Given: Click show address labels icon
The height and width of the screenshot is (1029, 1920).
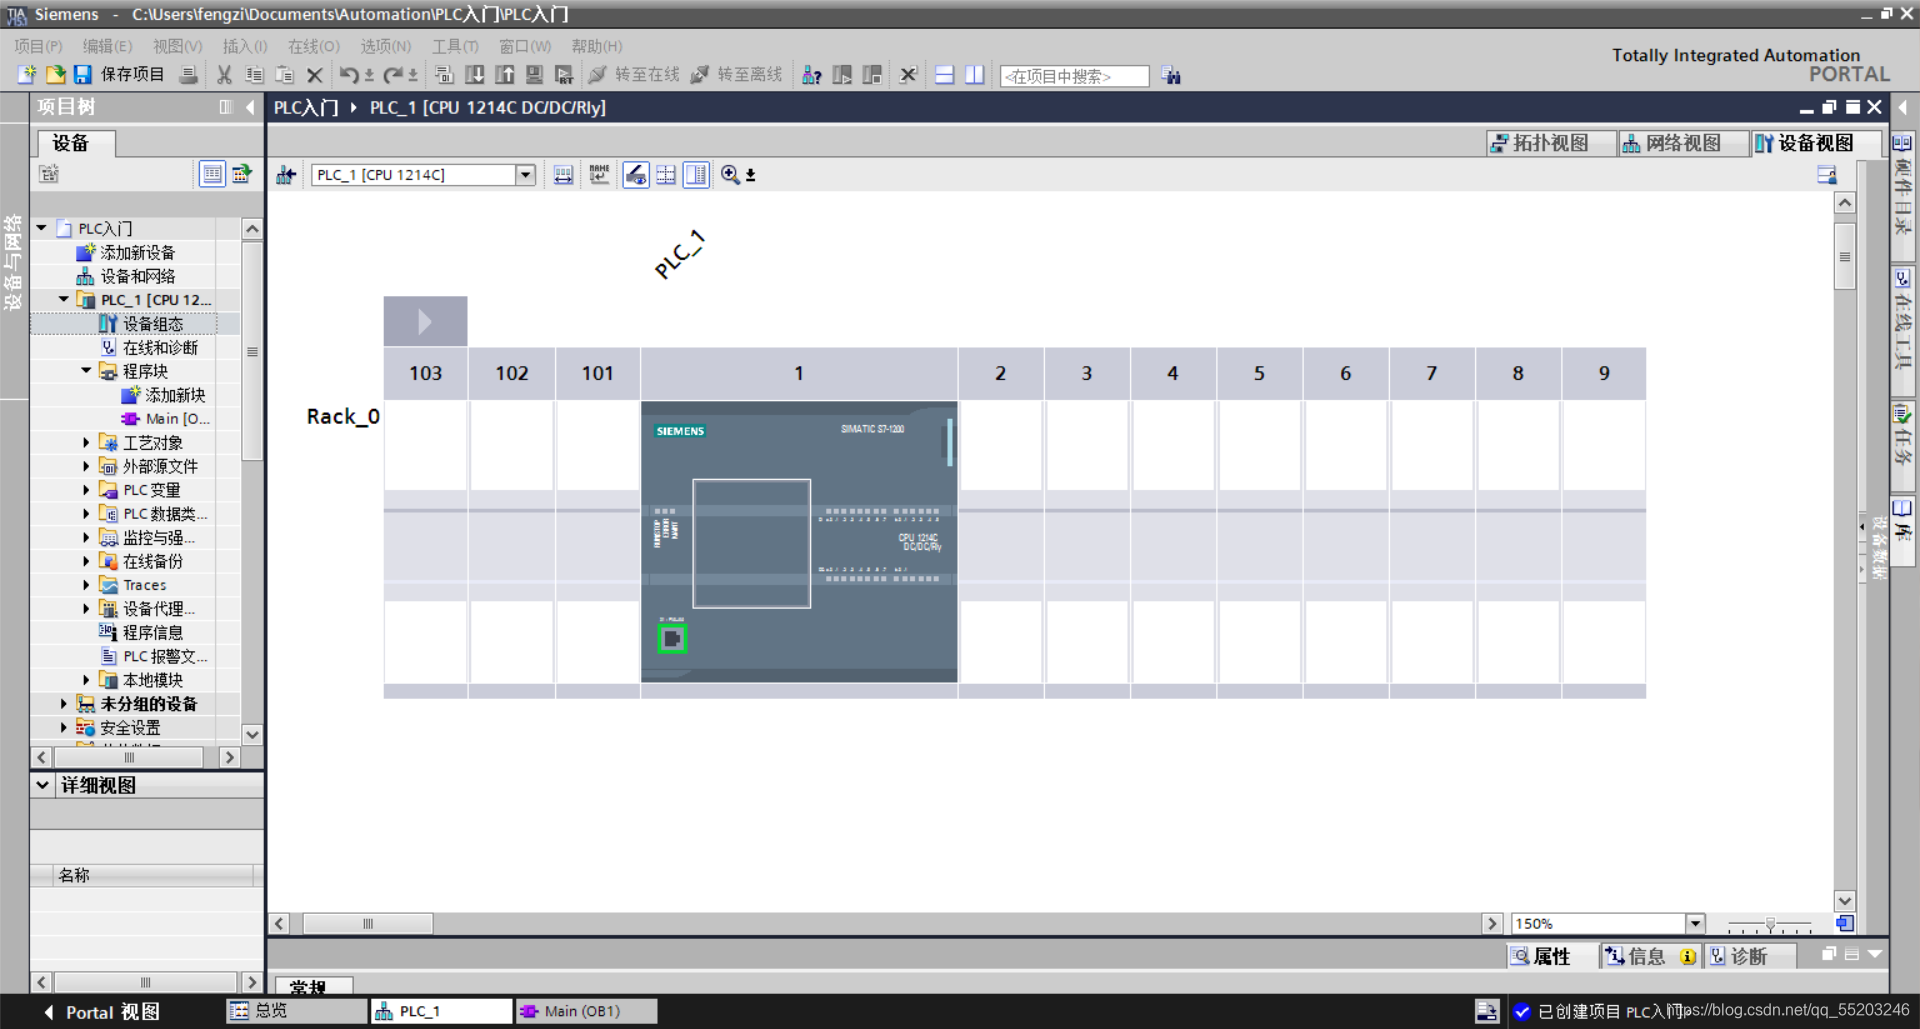Looking at the screenshot, I should pyautogui.click(x=563, y=175).
